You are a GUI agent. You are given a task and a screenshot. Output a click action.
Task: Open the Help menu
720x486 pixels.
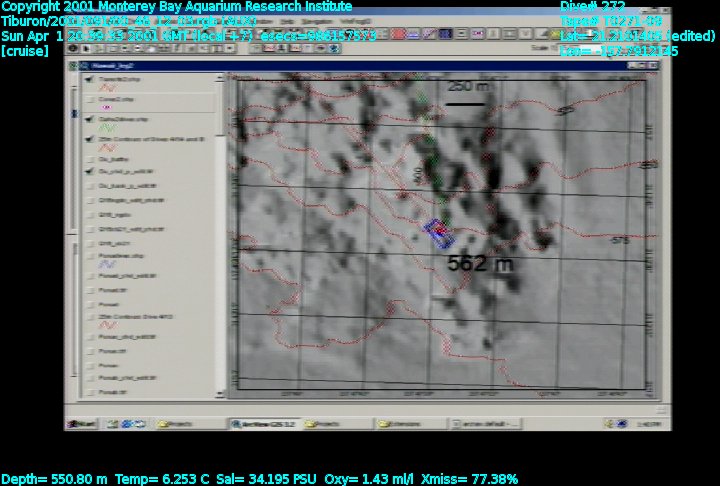coord(288,20)
